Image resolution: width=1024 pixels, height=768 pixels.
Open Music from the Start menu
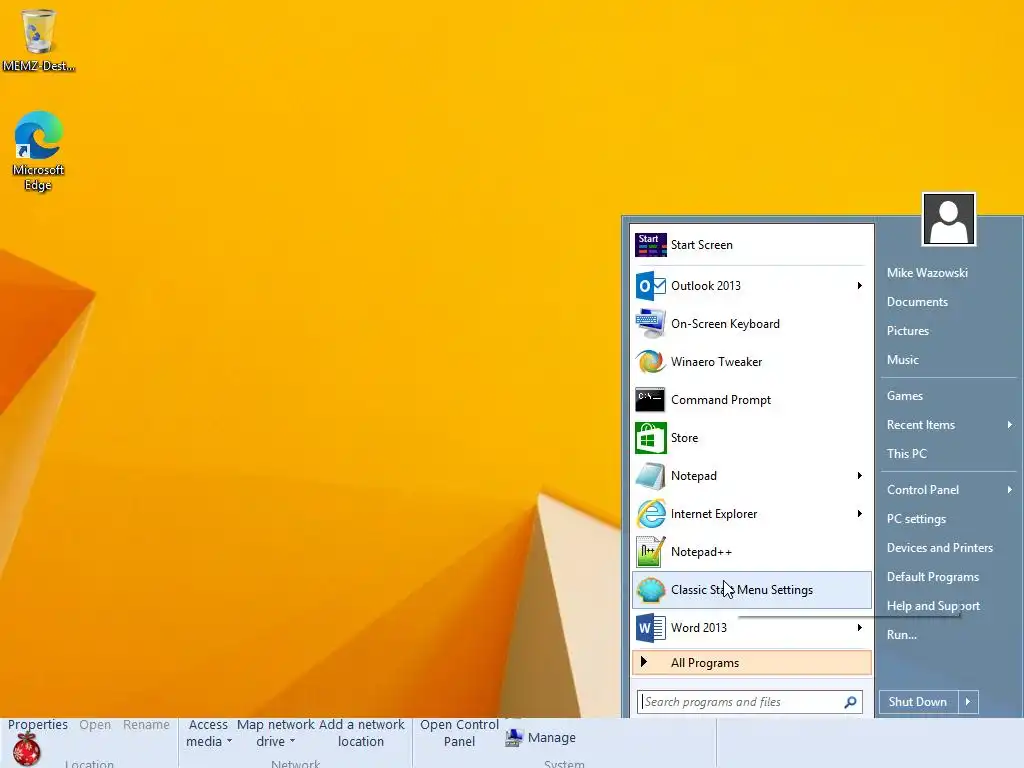coord(903,360)
